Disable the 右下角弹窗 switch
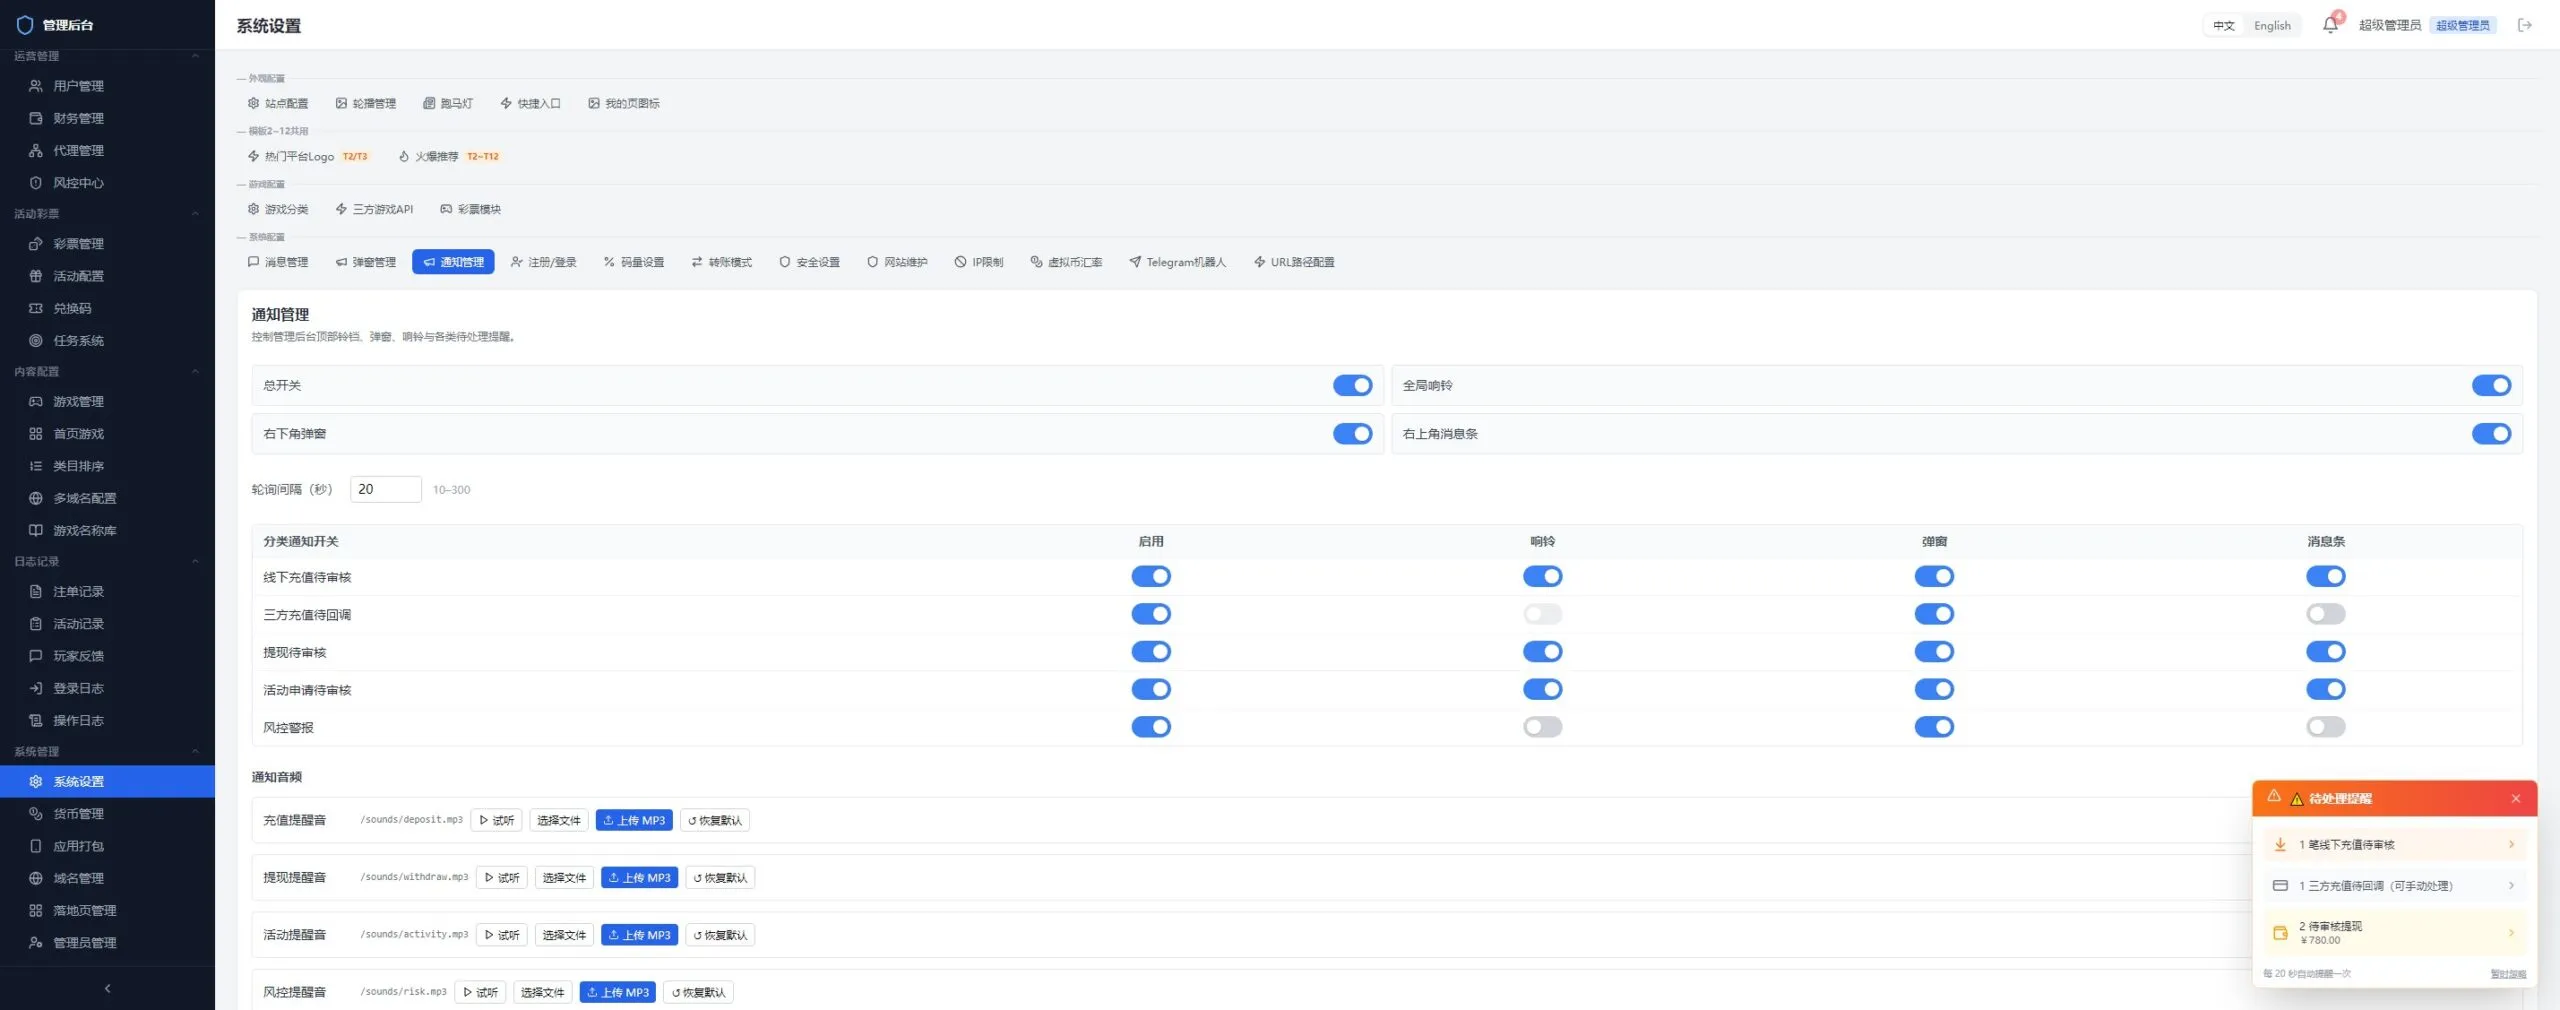The height and width of the screenshot is (1010, 2560). point(1353,434)
